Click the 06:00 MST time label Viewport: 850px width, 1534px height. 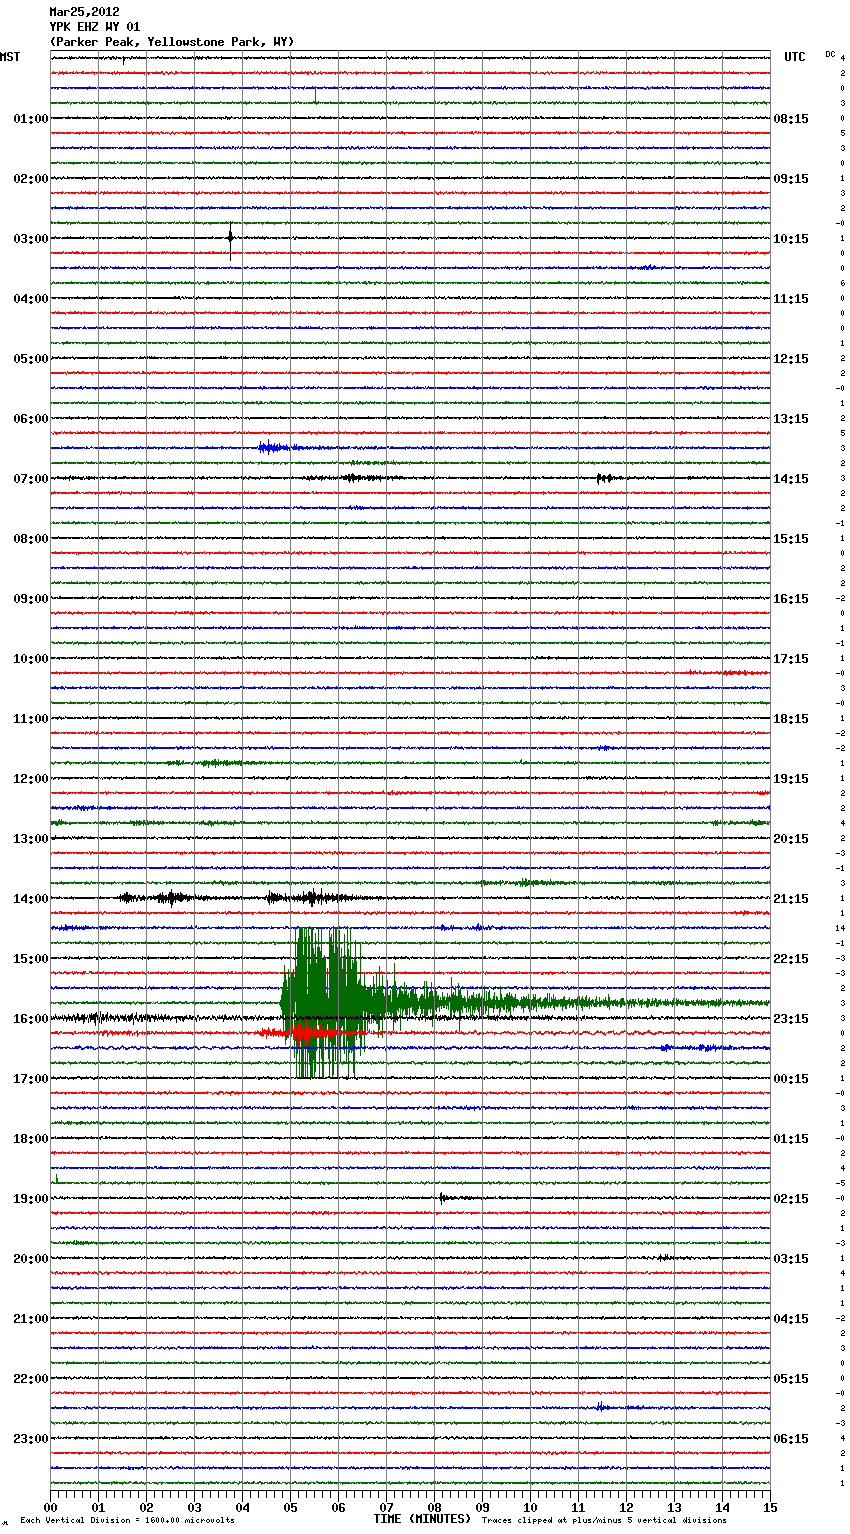point(31,419)
